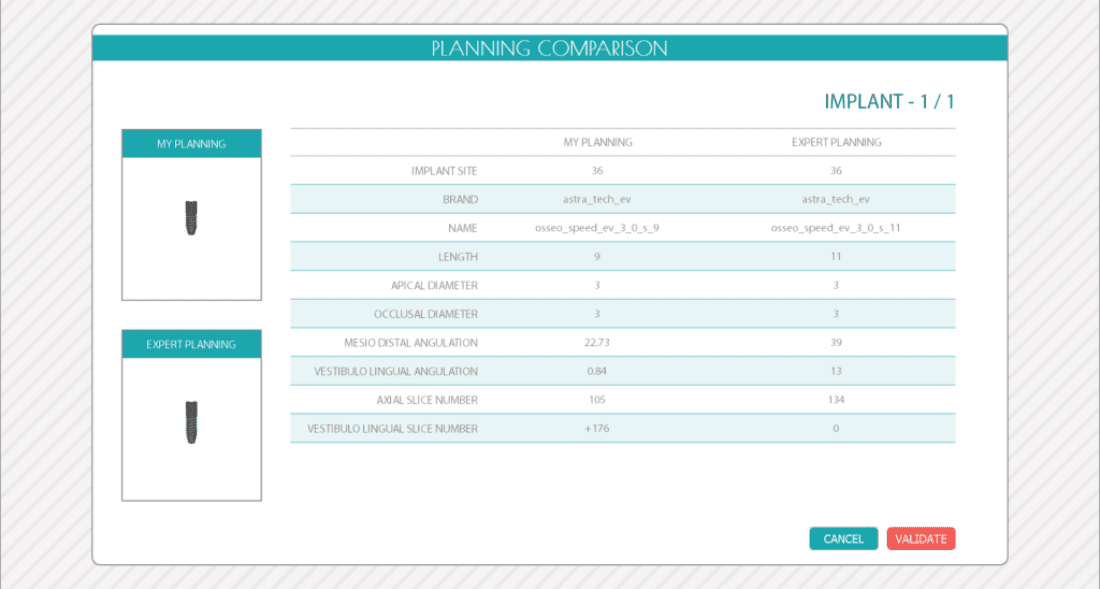Click the Planning Comparison title bar
This screenshot has width=1100, height=589.
pos(550,48)
